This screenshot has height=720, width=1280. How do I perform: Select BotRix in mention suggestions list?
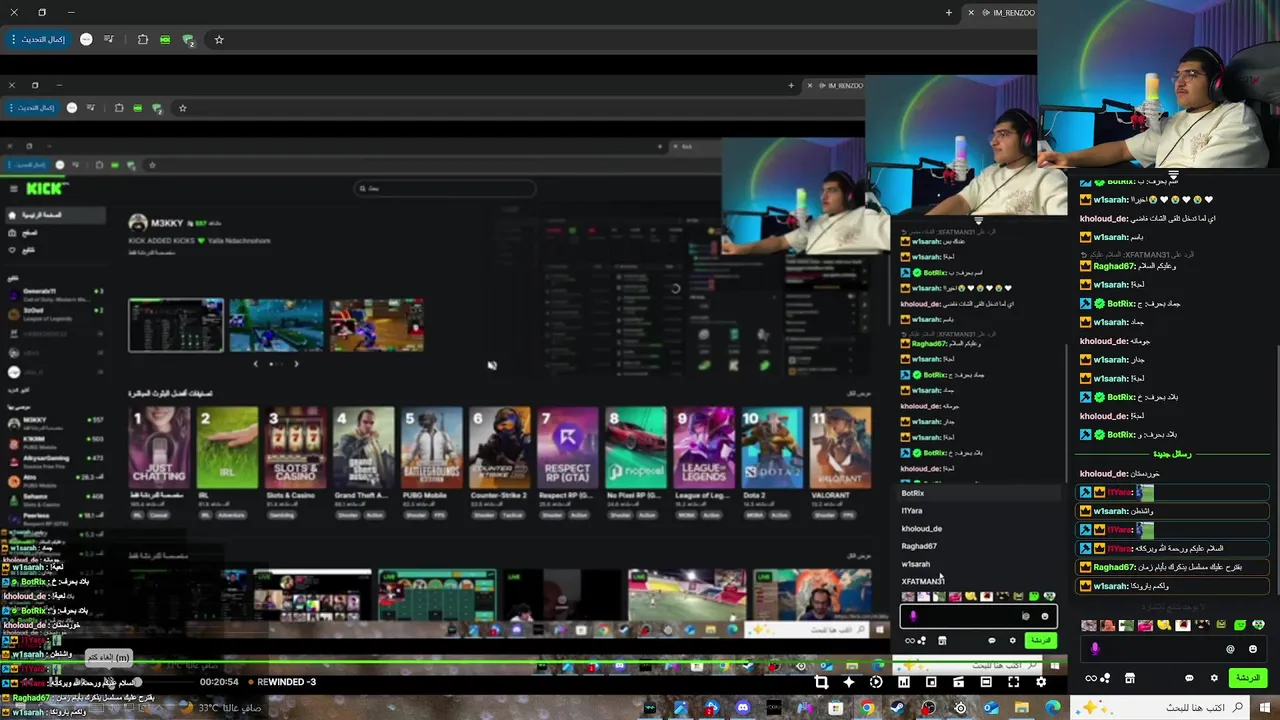click(x=977, y=493)
